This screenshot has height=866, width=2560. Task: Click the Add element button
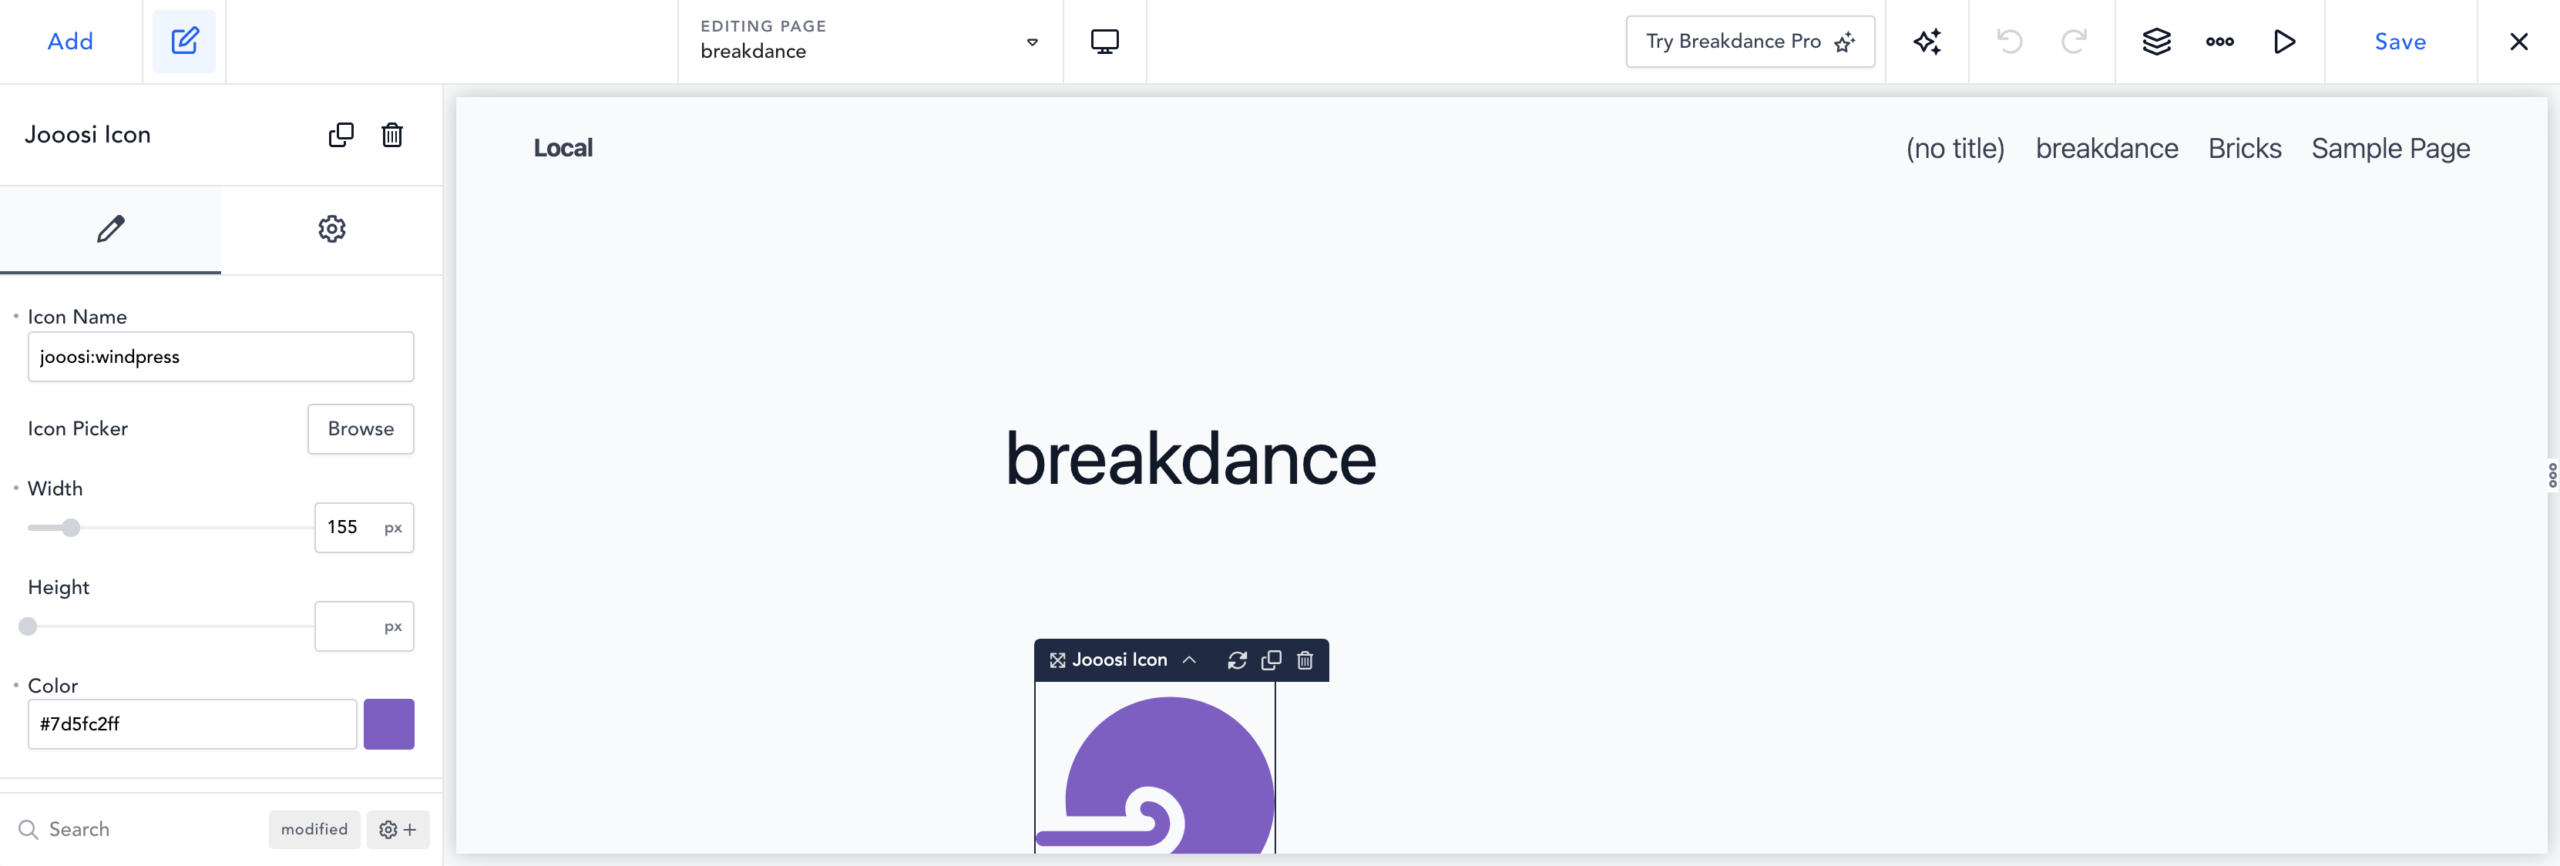click(x=70, y=41)
